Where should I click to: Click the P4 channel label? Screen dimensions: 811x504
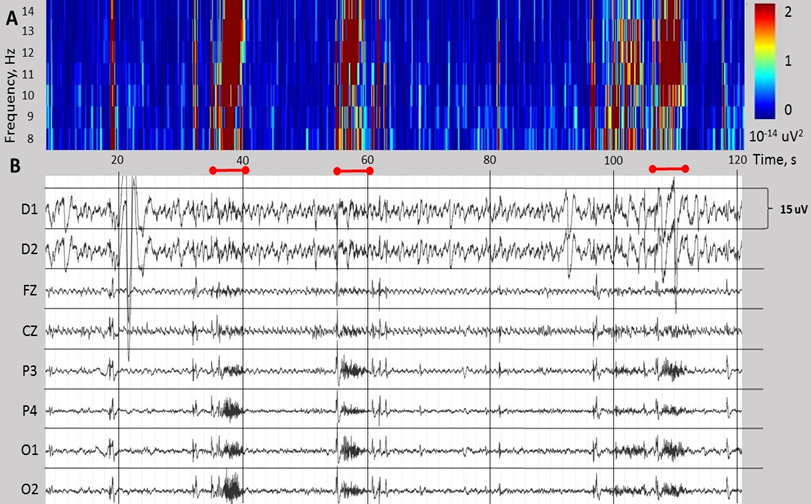tap(27, 410)
